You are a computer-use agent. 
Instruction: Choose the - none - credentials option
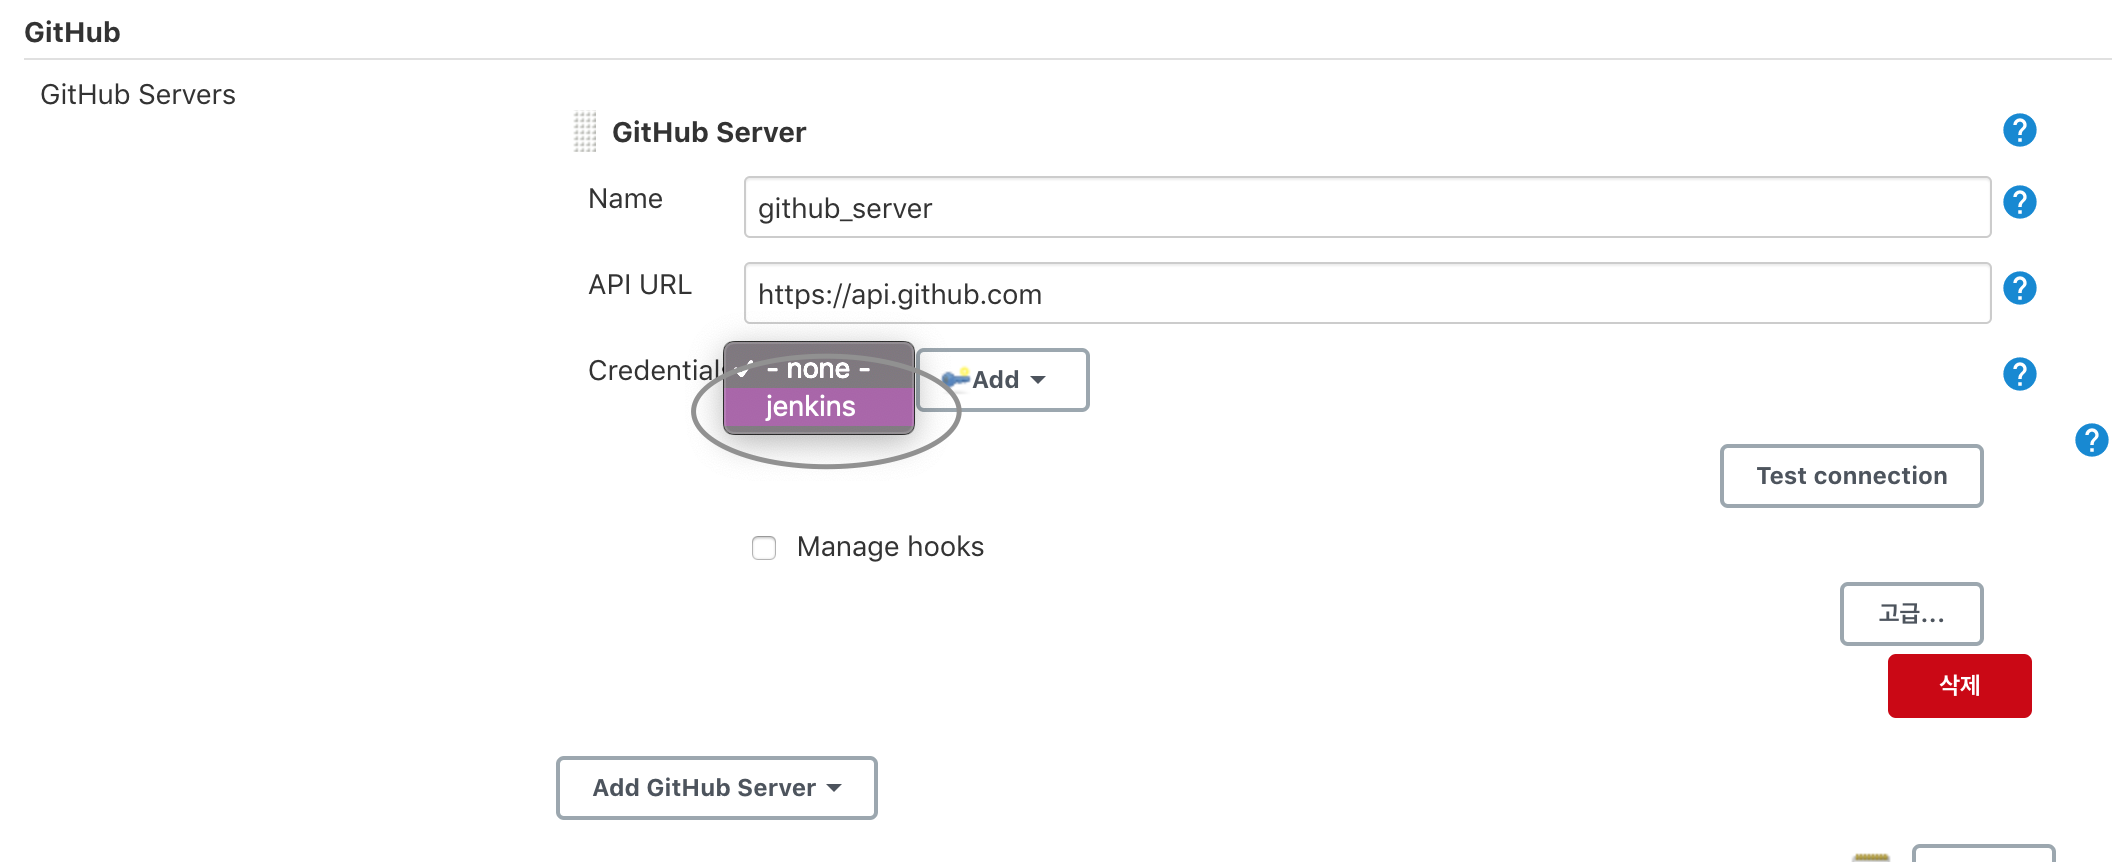pyautogui.click(x=818, y=369)
